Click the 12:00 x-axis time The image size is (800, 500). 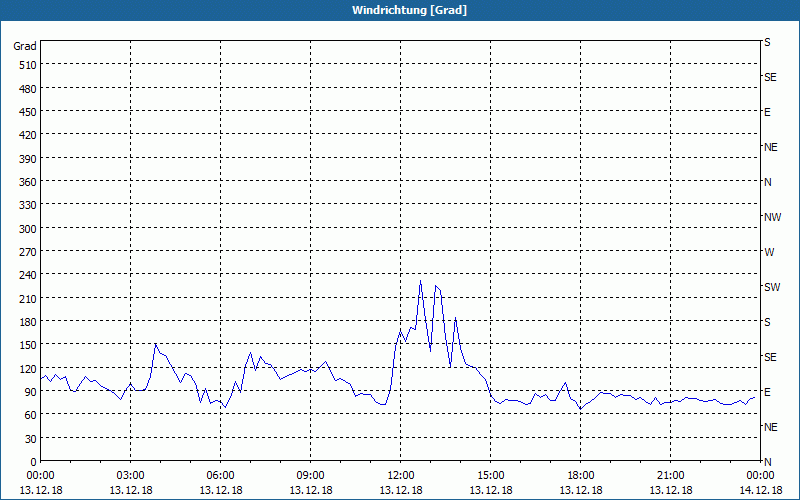pos(401,476)
